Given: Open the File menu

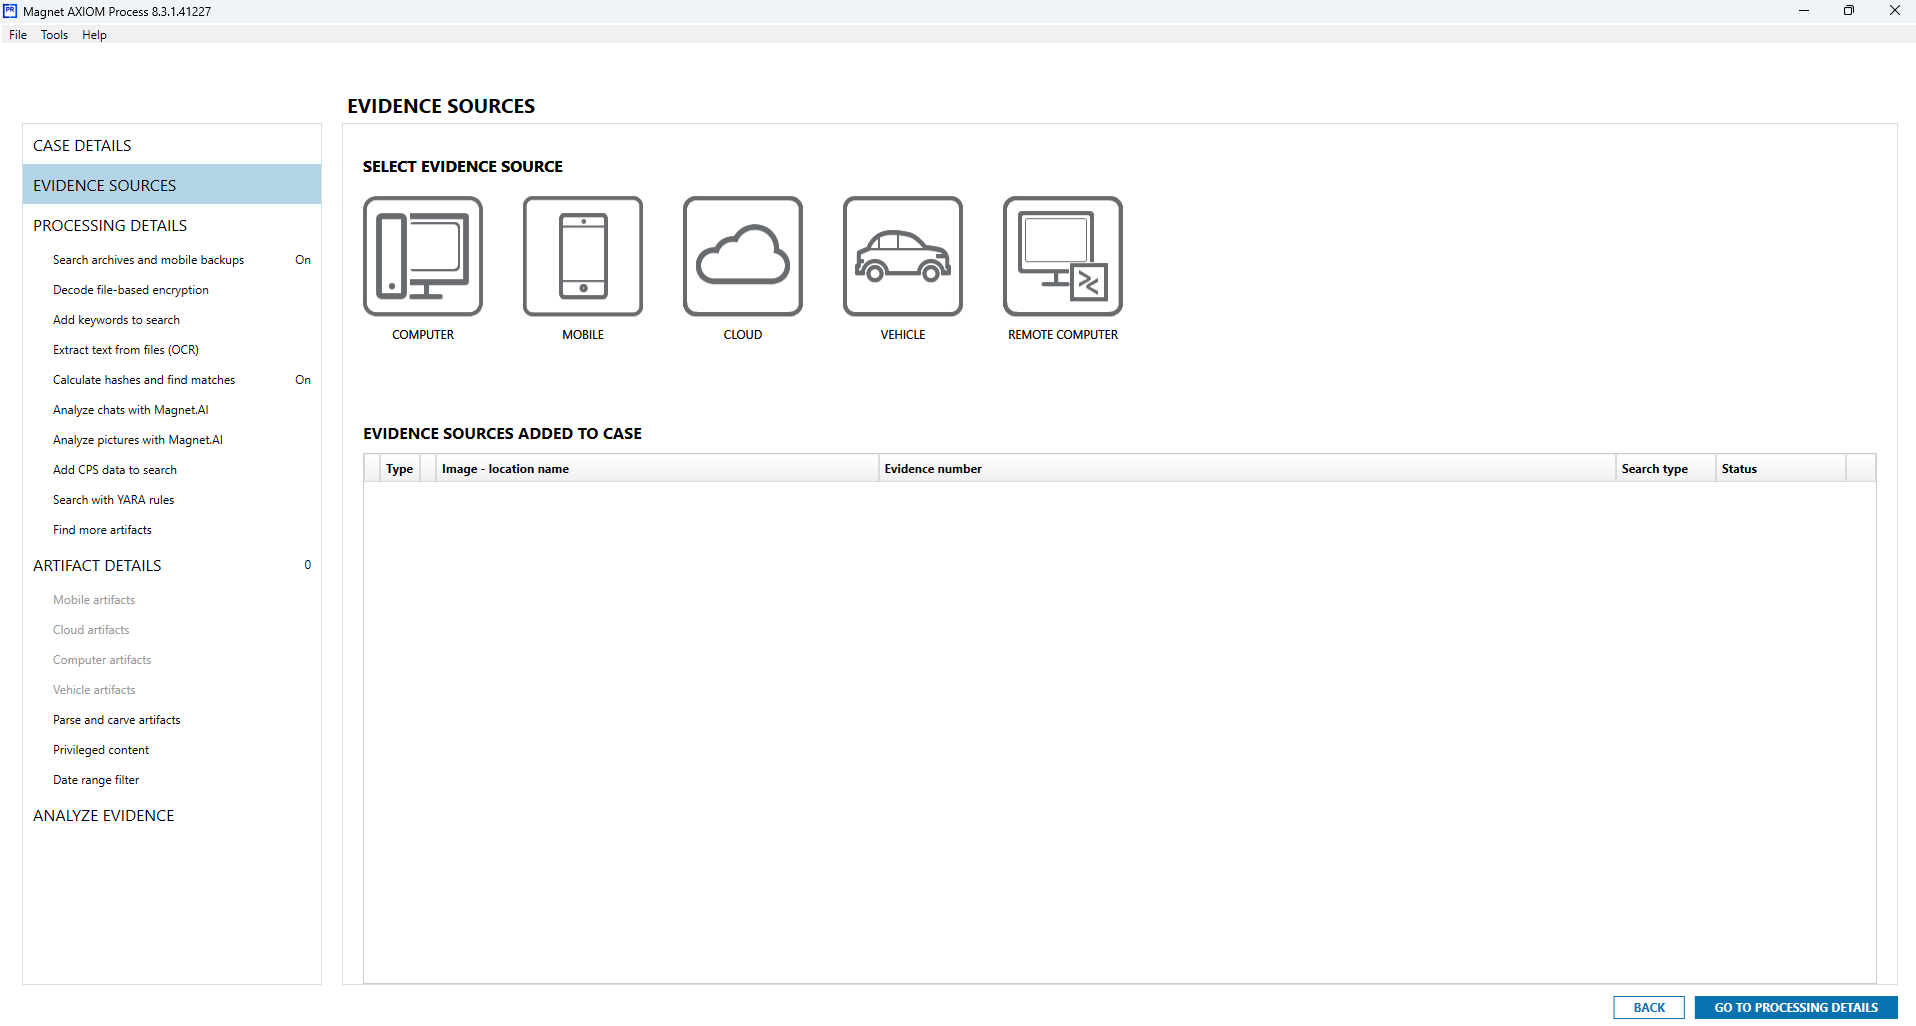Looking at the screenshot, I should 18,35.
